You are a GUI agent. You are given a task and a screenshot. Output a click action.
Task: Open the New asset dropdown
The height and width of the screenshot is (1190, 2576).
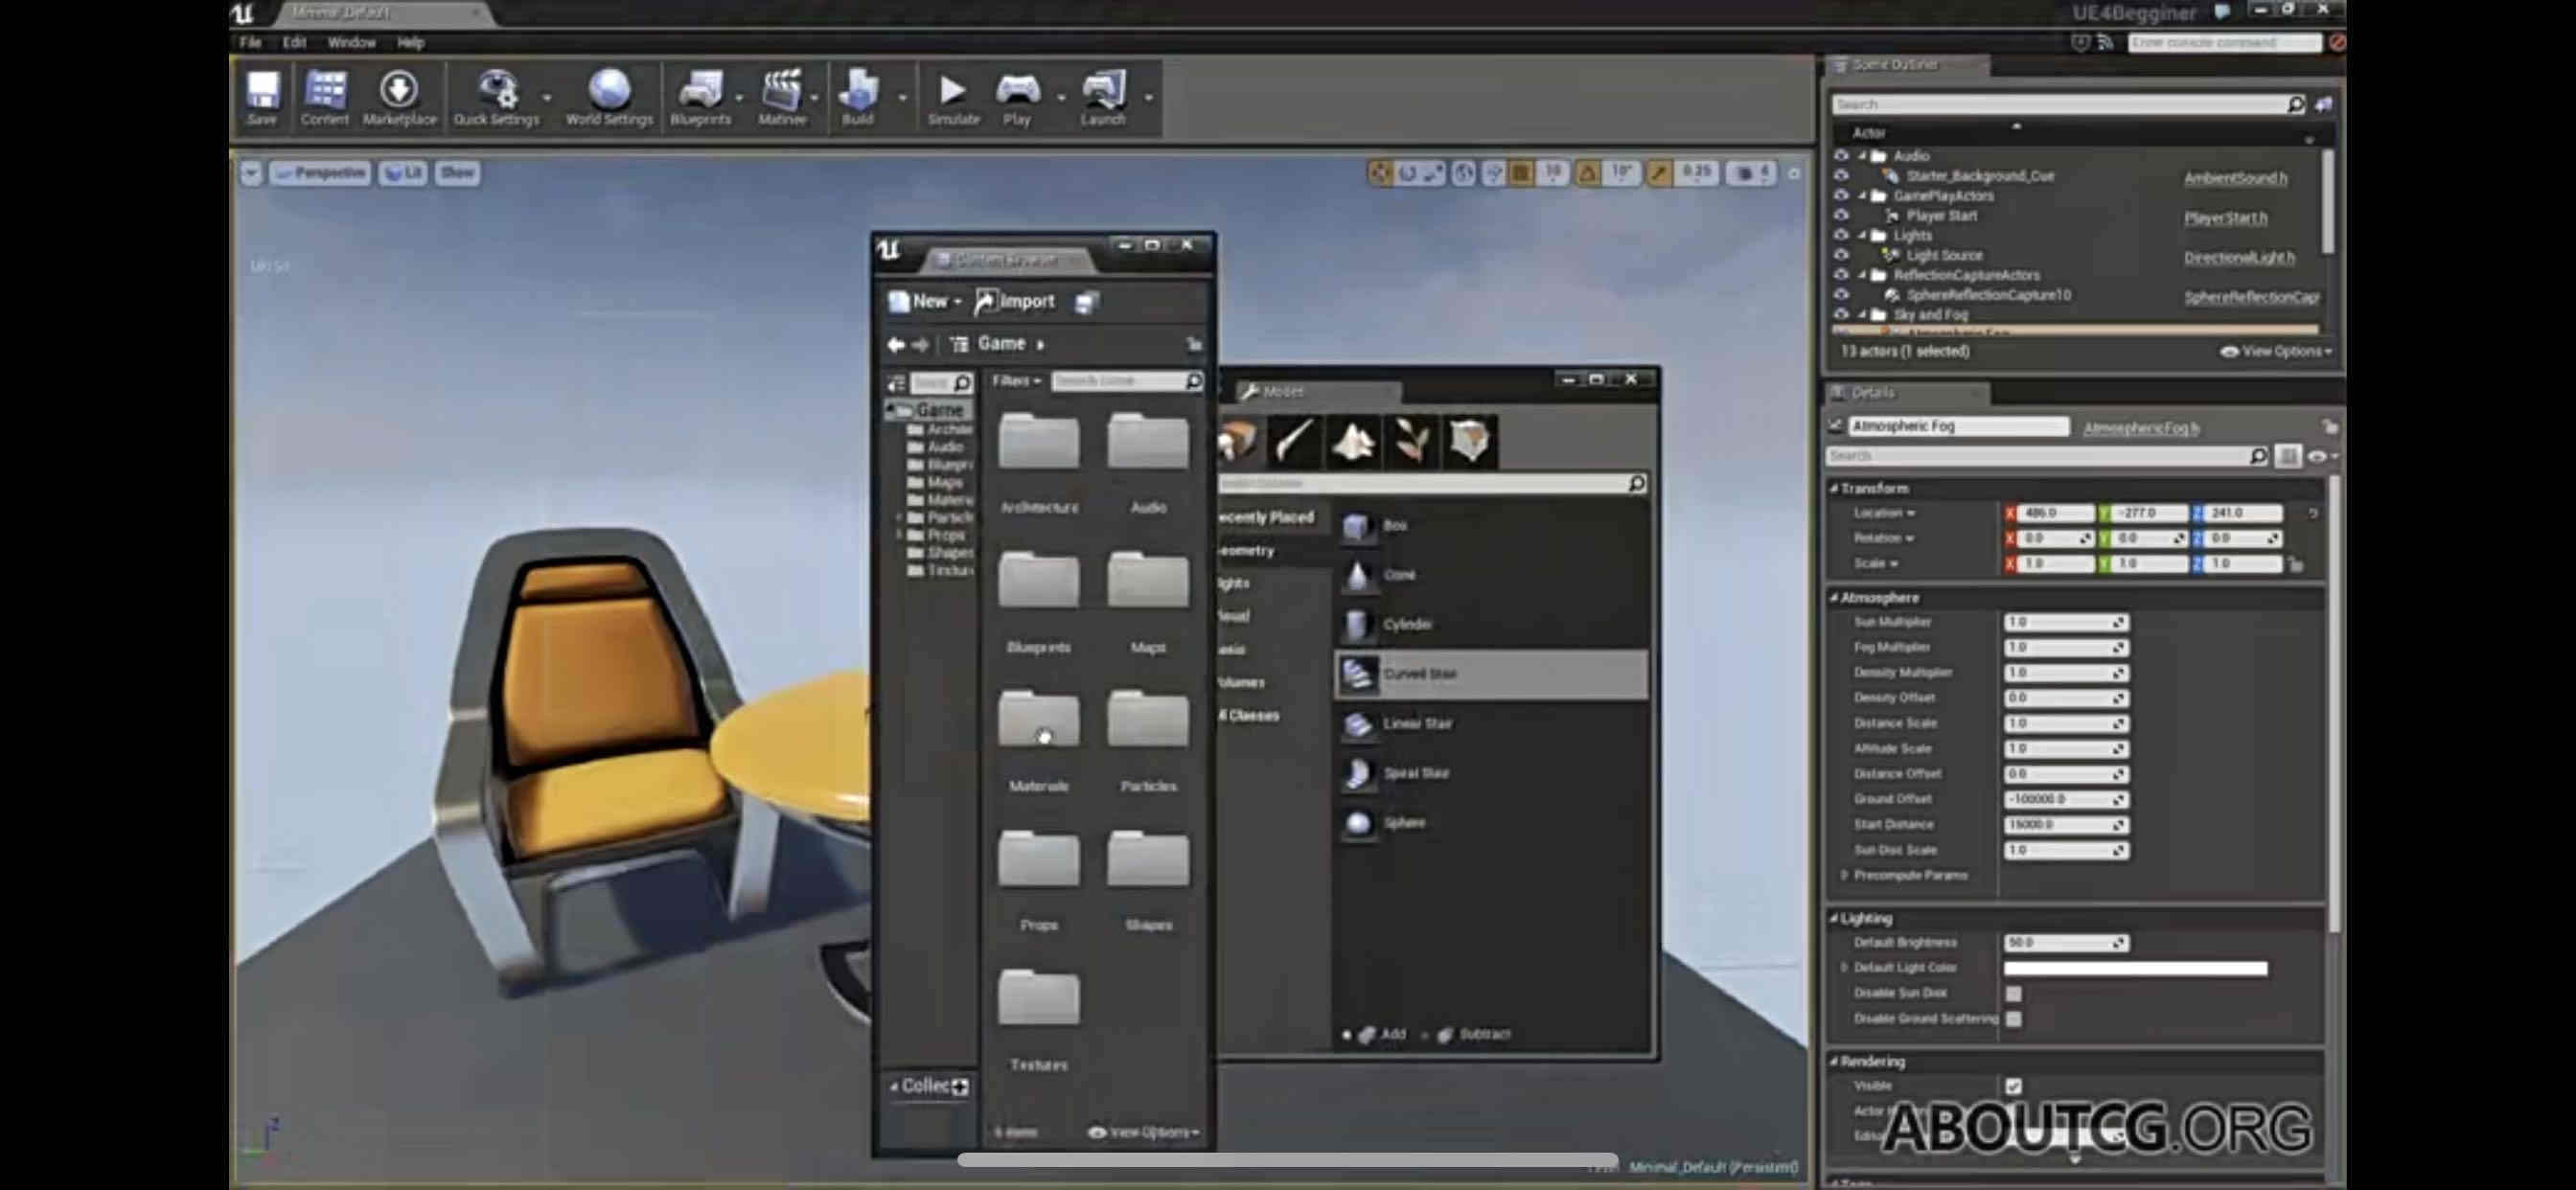click(925, 301)
